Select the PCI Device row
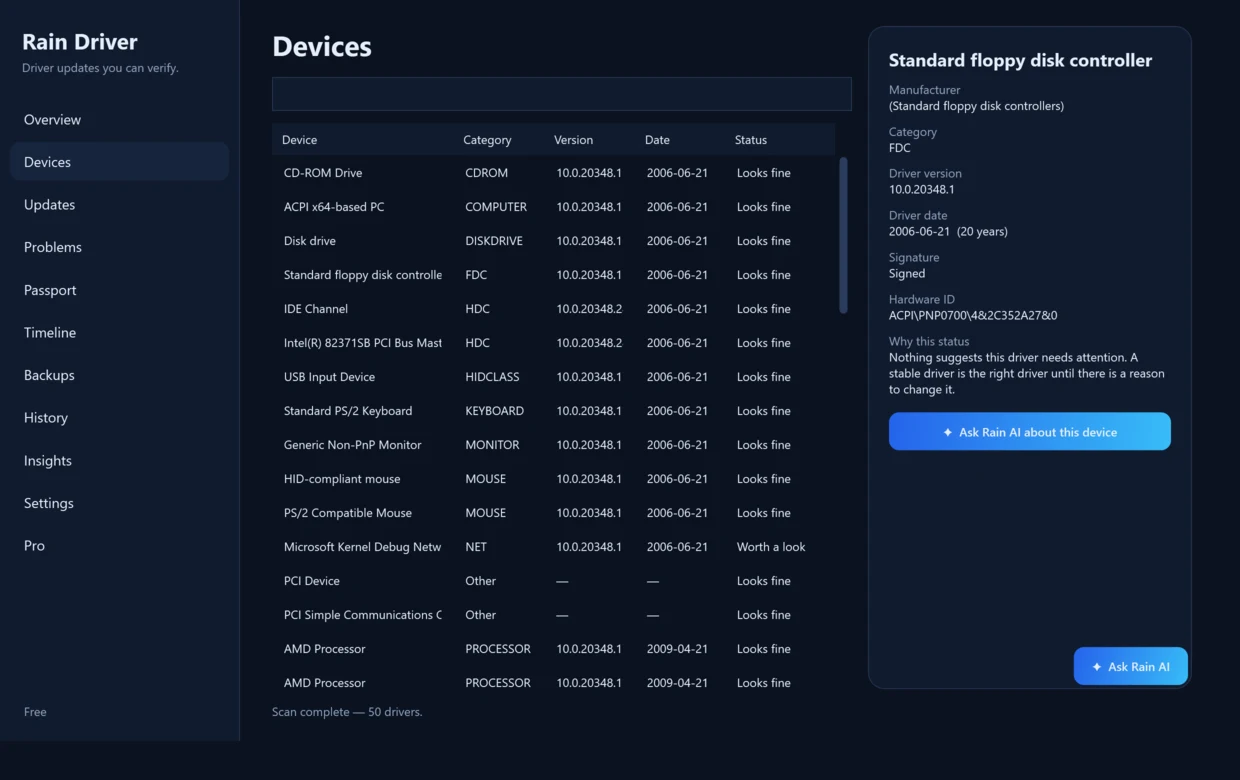1240x780 pixels. [553, 581]
